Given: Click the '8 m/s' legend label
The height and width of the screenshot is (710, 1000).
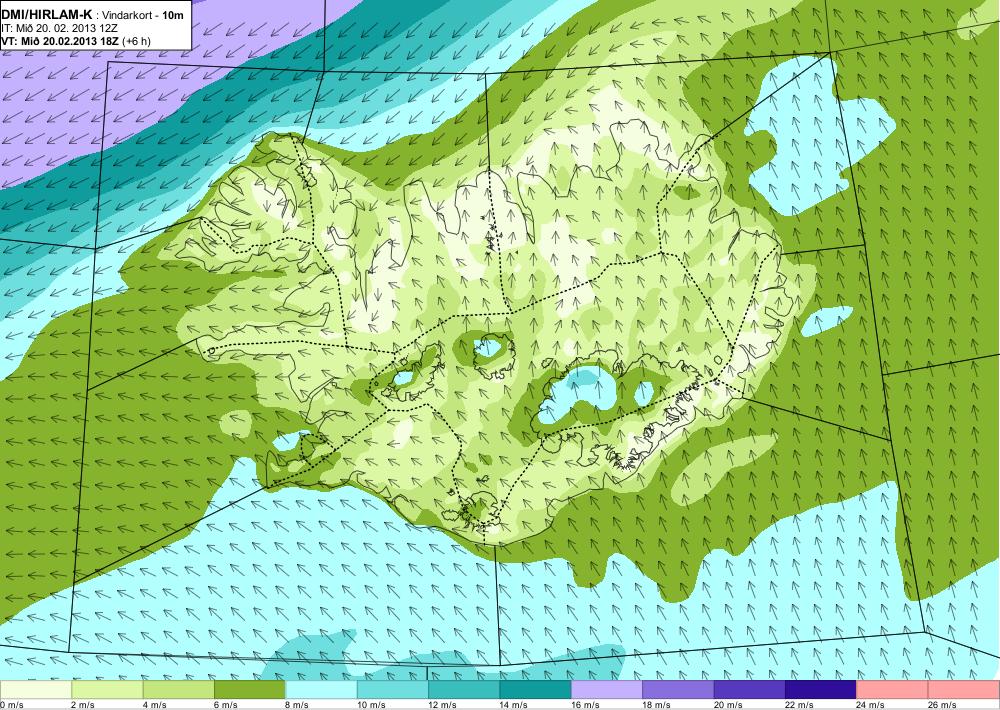Looking at the screenshot, I should click(298, 705).
